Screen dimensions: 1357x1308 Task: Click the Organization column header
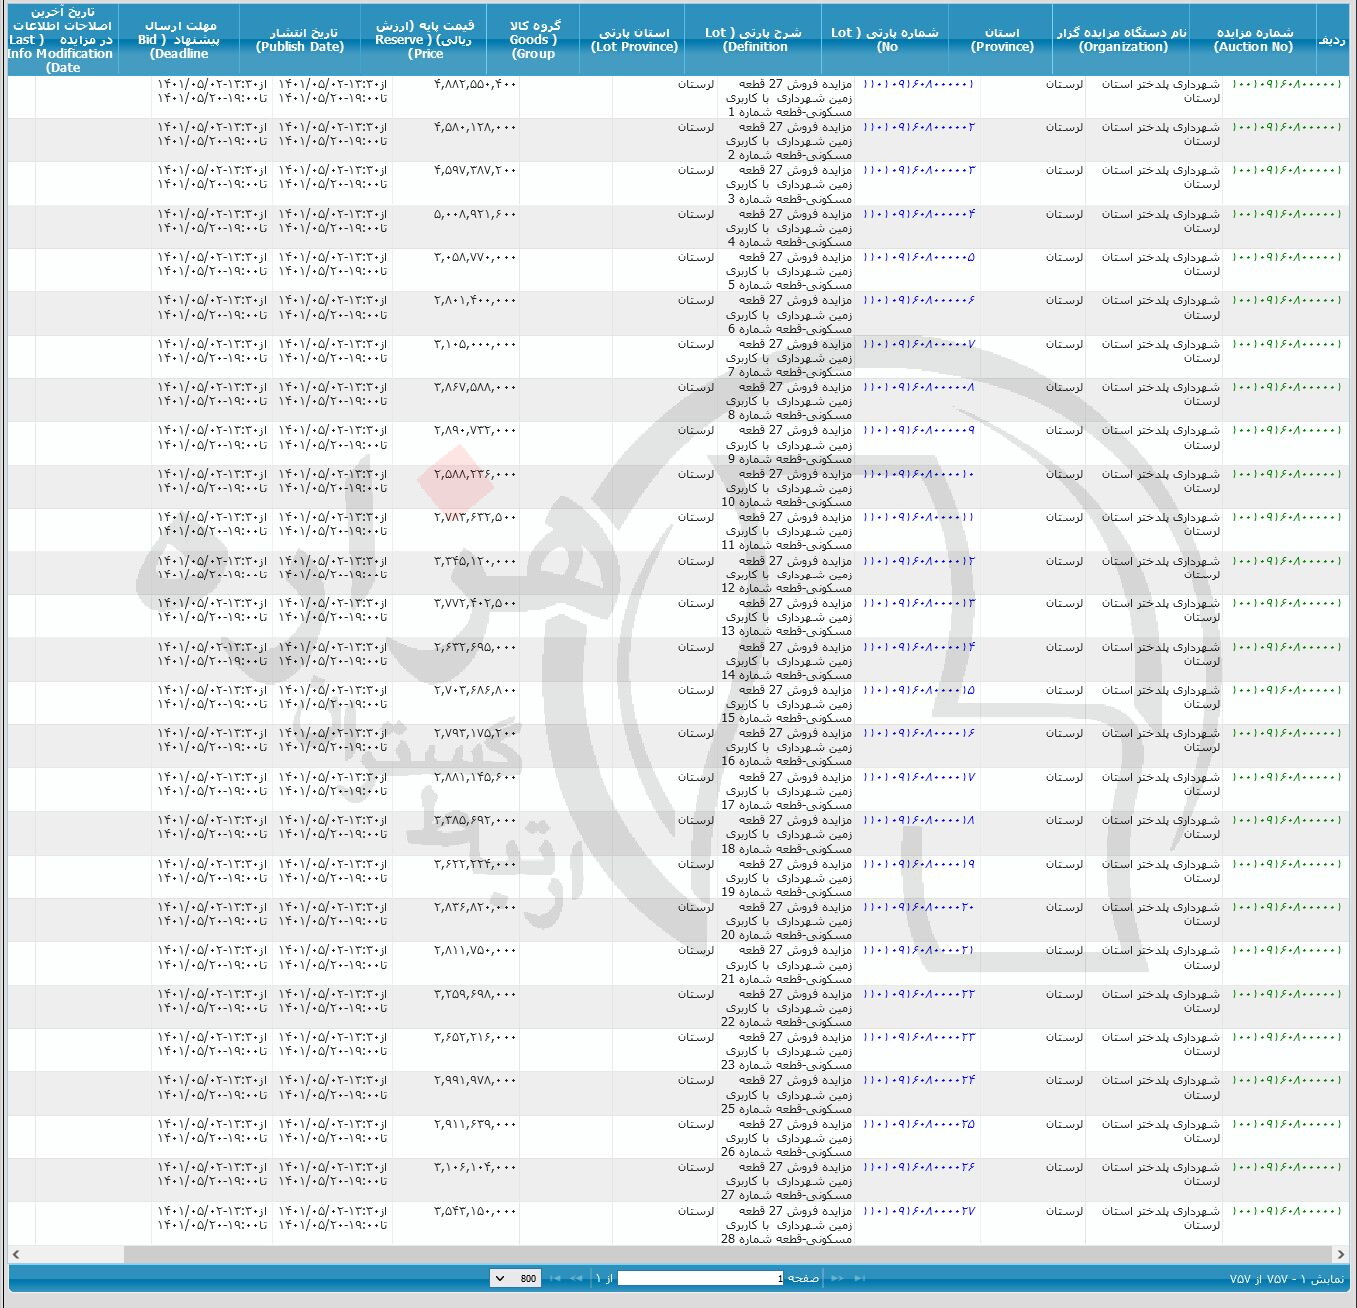pyautogui.click(x=1122, y=39)
